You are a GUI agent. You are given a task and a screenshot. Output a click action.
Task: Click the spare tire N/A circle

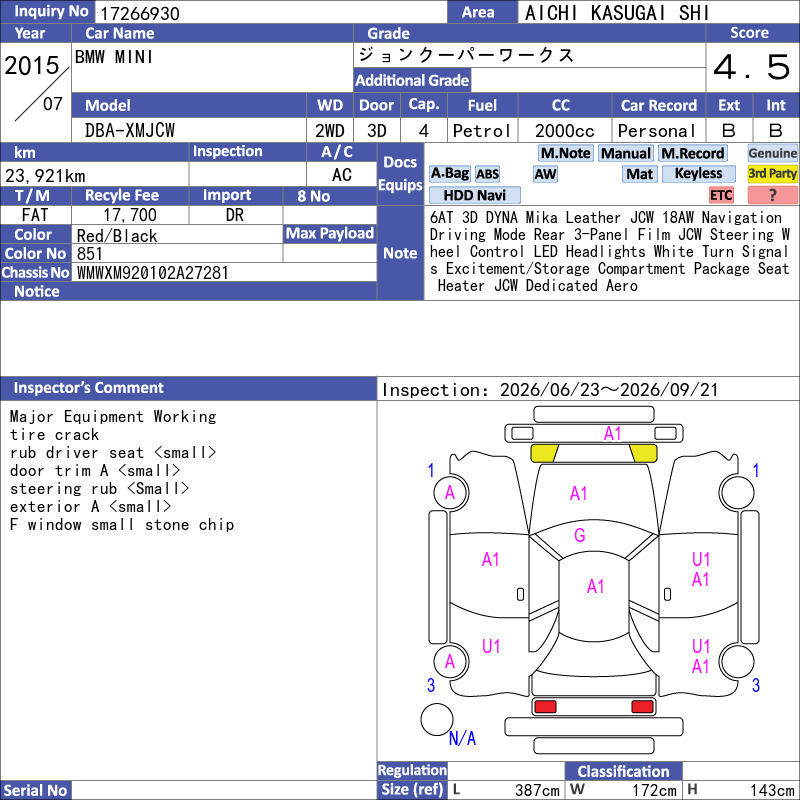click(x=437, y=719)
